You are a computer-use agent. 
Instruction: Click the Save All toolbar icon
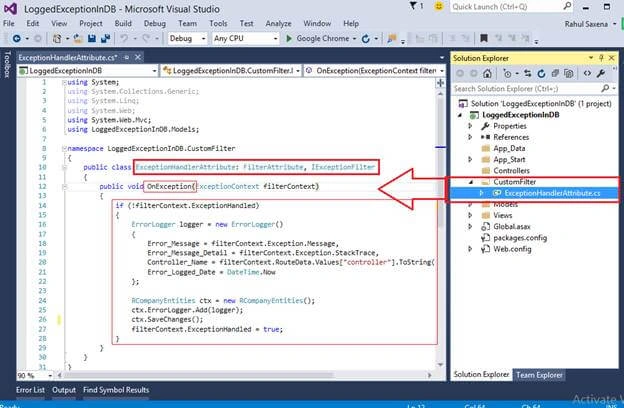[x=105, y=39]
